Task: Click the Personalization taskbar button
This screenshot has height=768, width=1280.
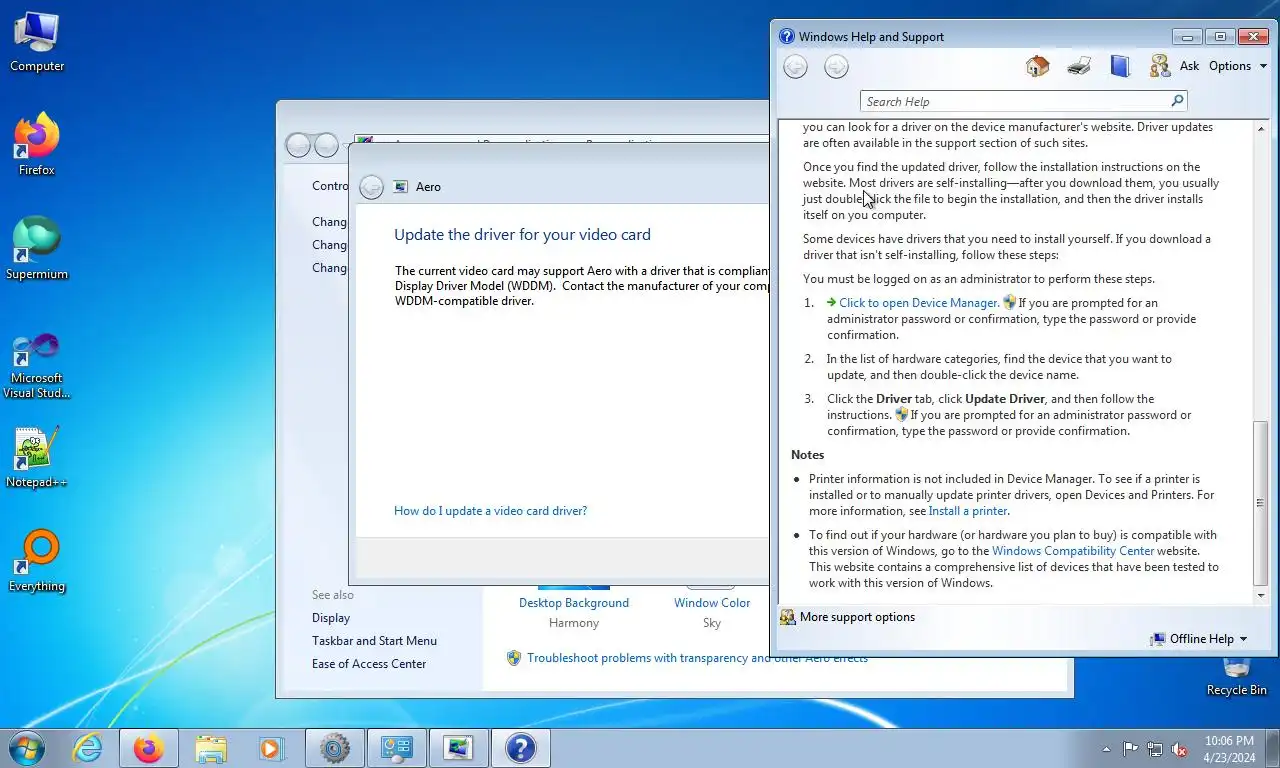Action: click(458, 748)
